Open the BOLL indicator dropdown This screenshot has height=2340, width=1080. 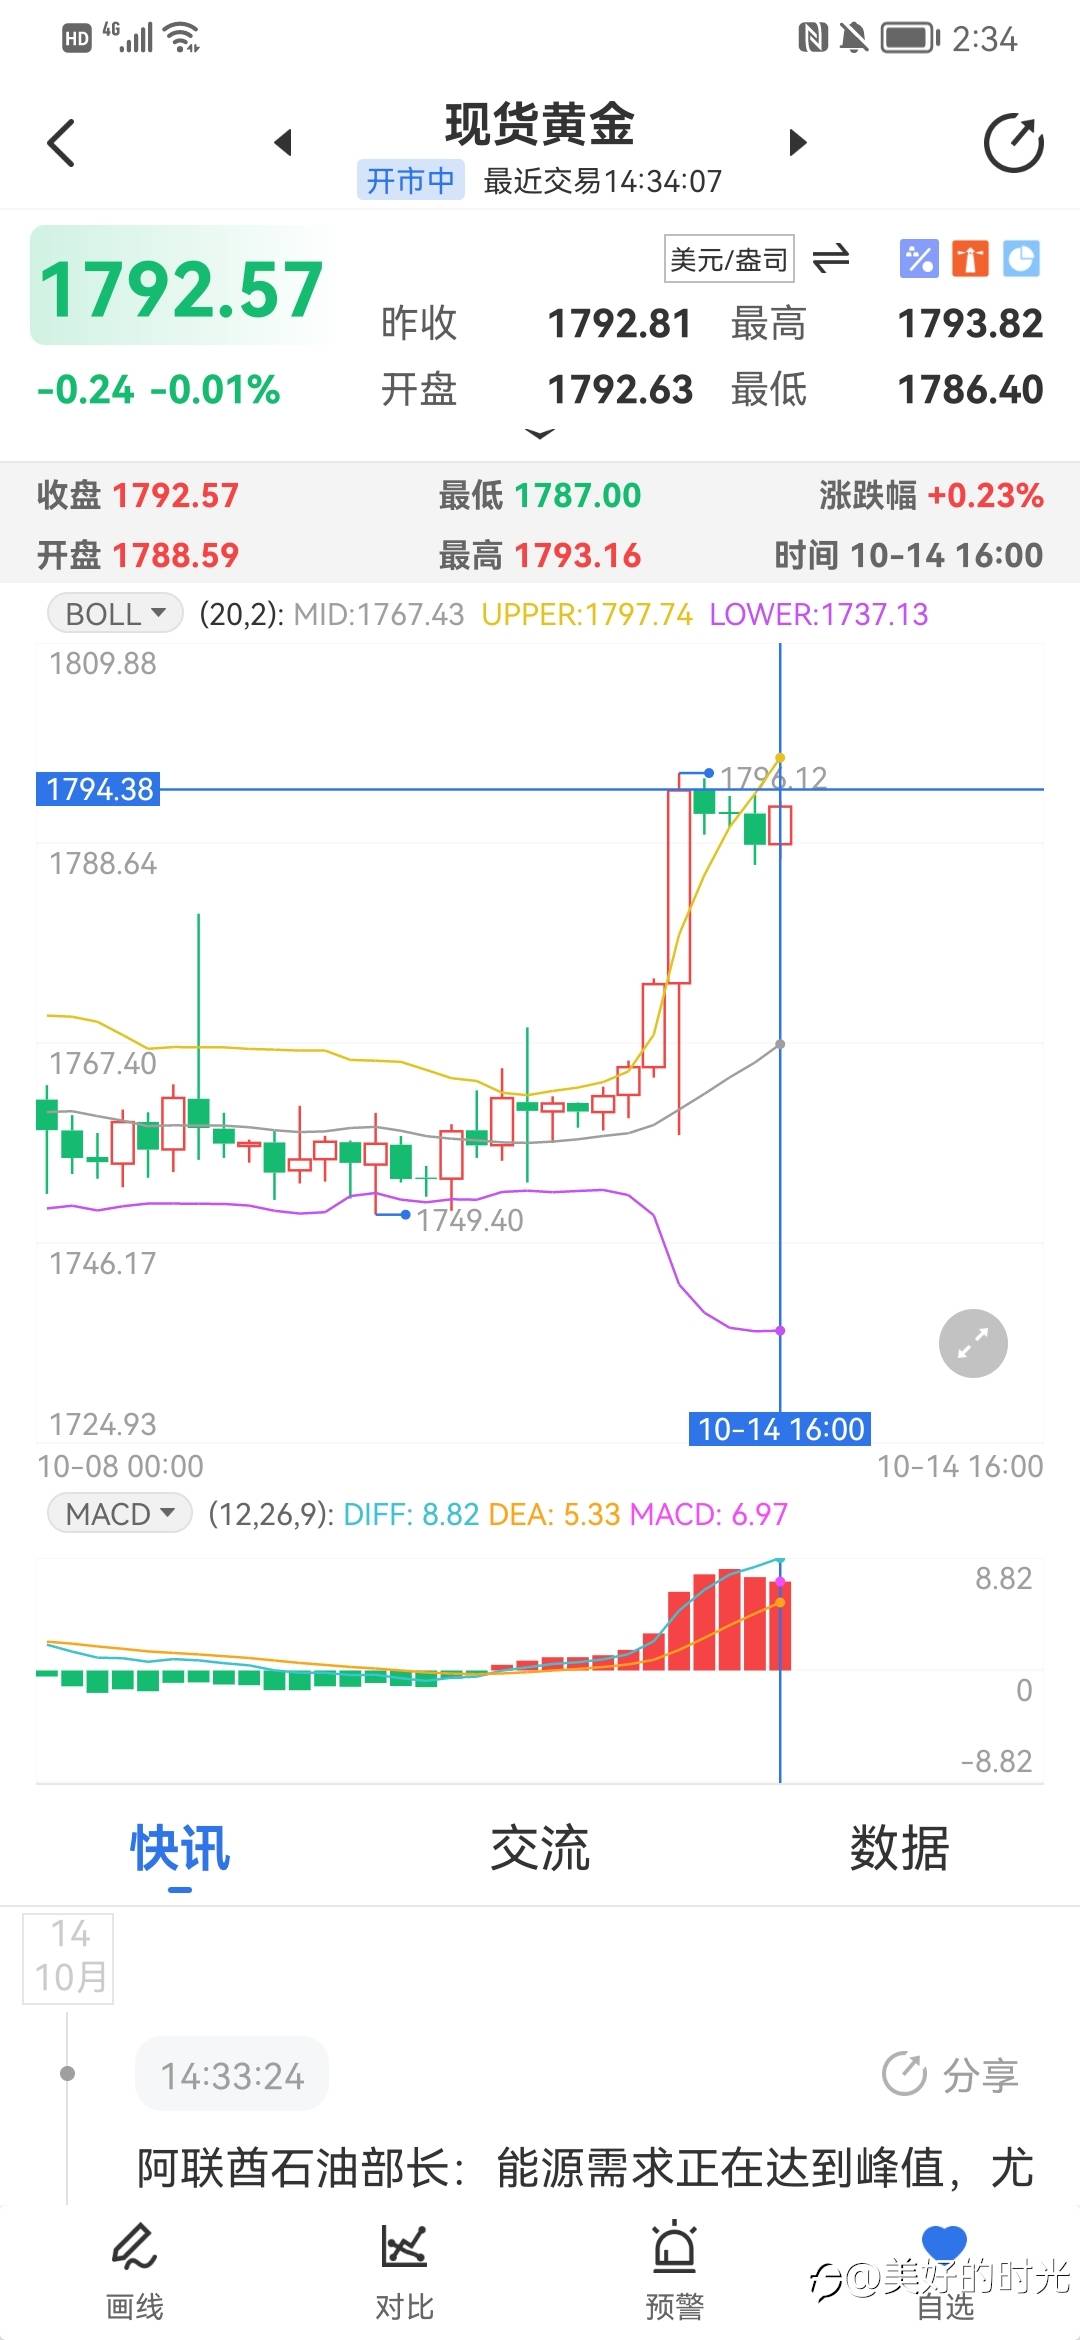(x=116, y=613)
